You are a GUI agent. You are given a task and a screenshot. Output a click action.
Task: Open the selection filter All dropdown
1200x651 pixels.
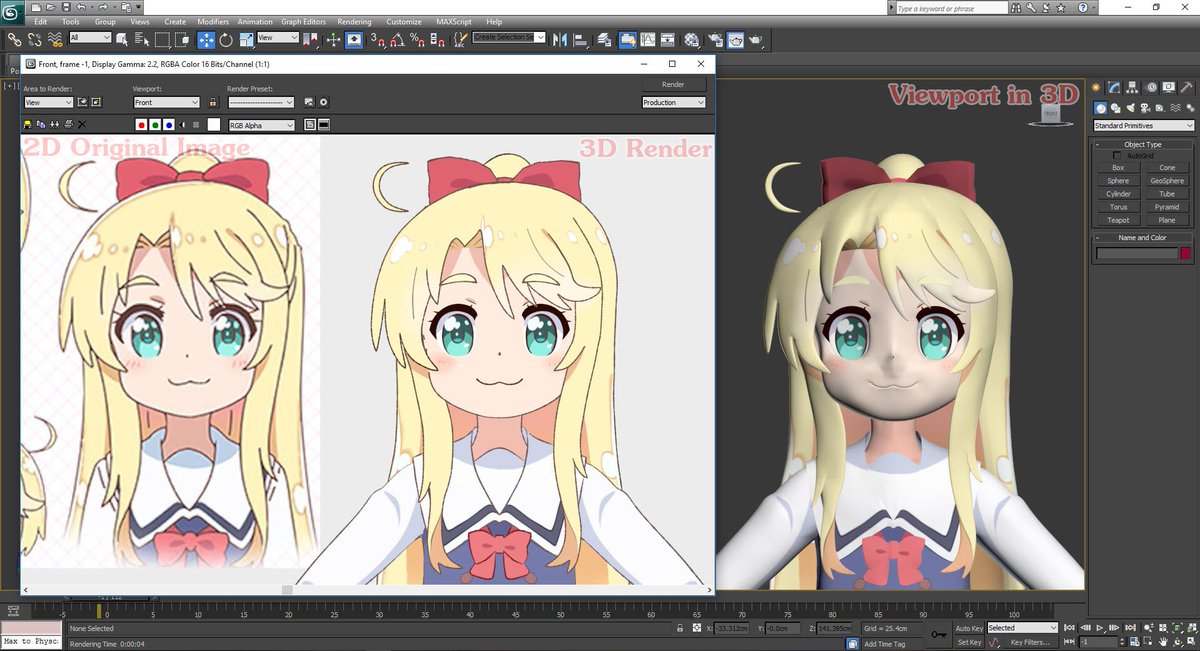(90, 37)
